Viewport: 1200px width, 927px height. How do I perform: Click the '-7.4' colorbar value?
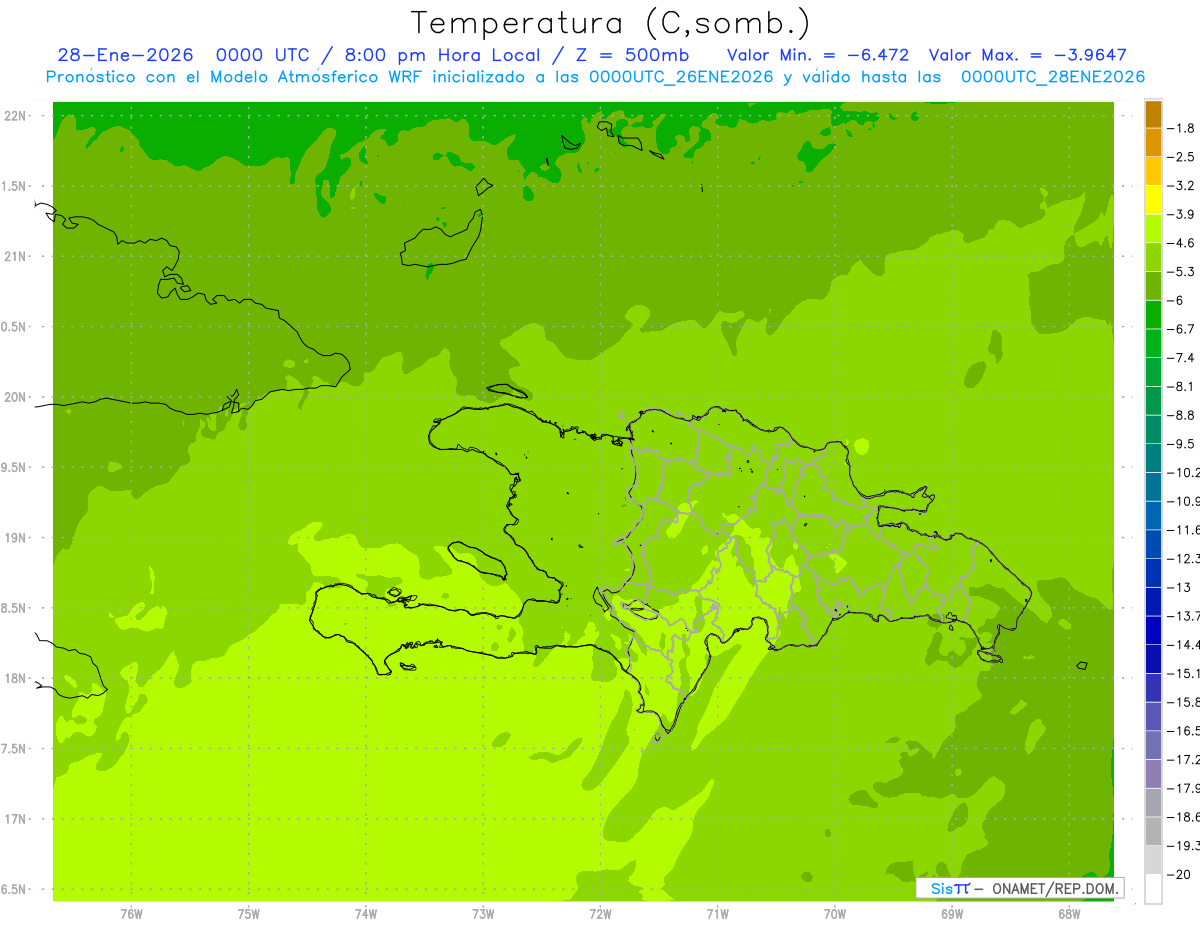pos(1181,358)
